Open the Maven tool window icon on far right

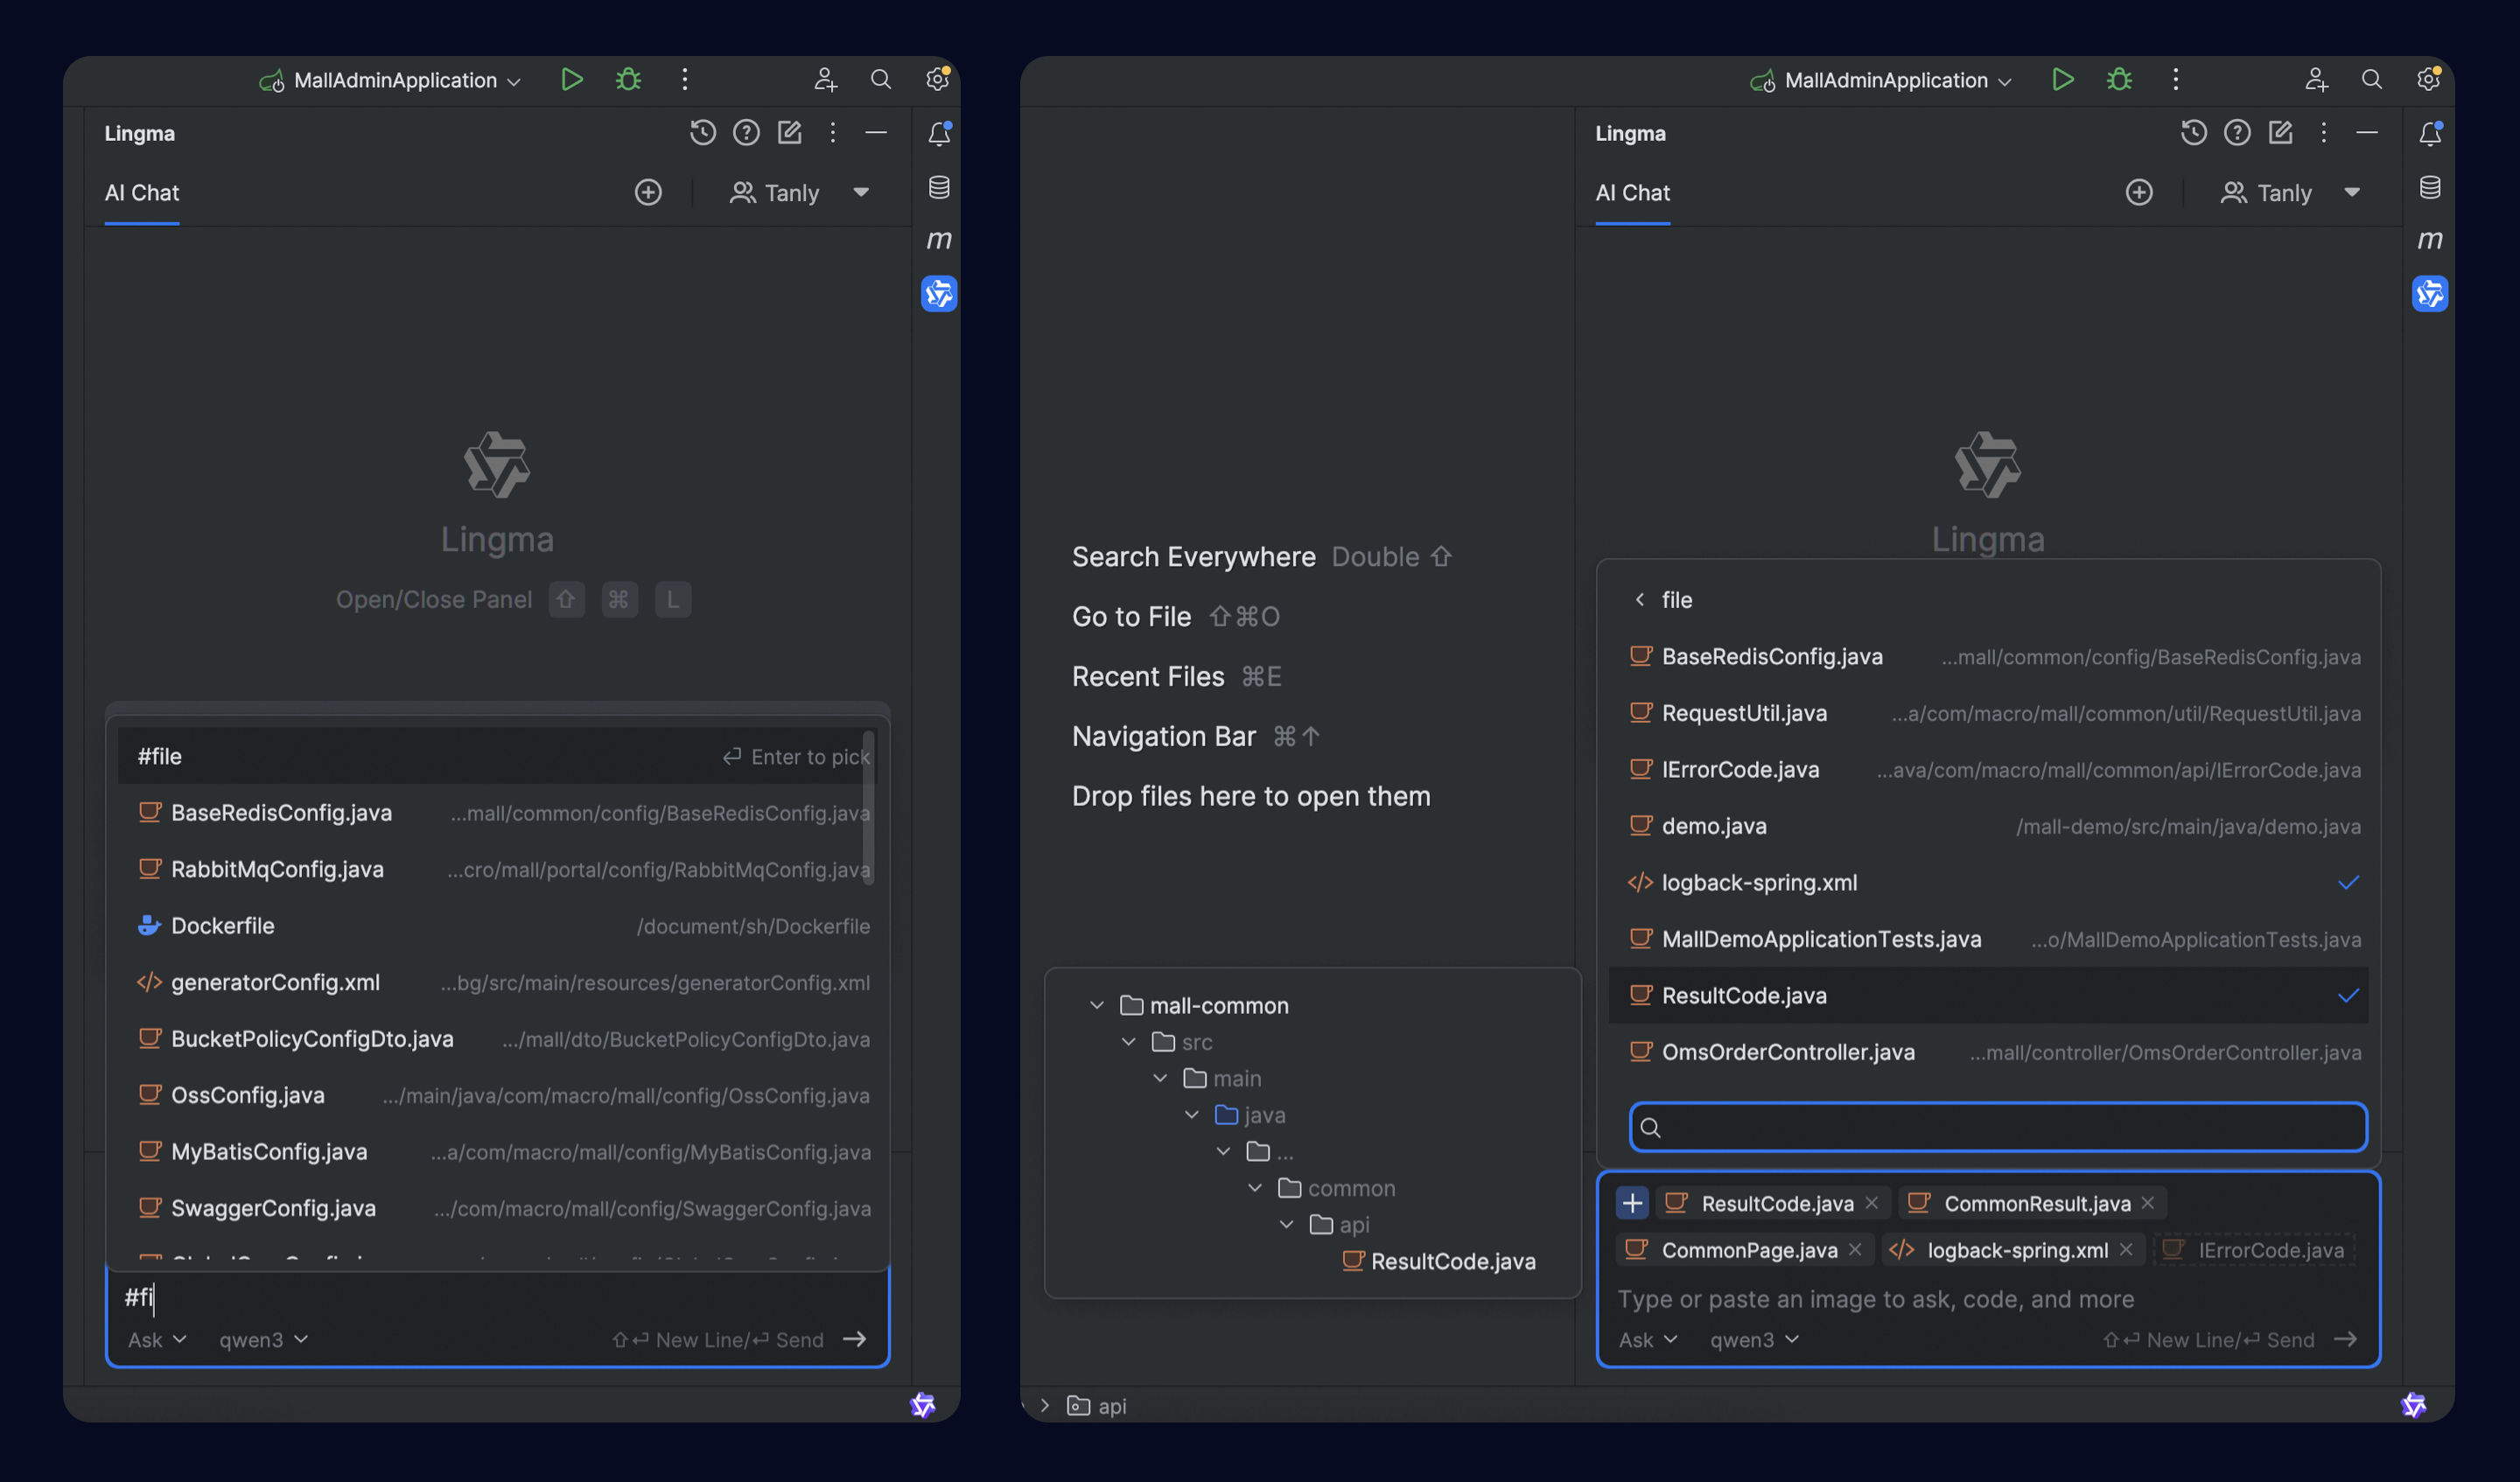2429,239
